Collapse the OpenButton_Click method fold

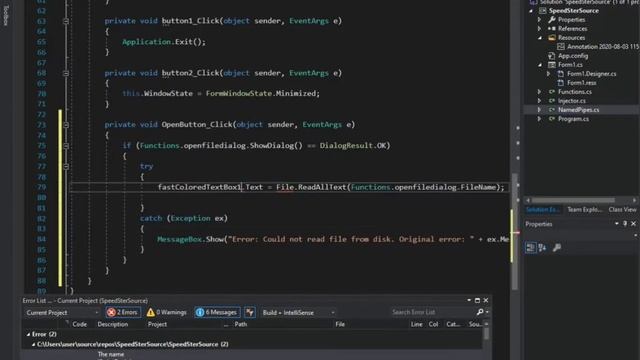tap(66, 124)
